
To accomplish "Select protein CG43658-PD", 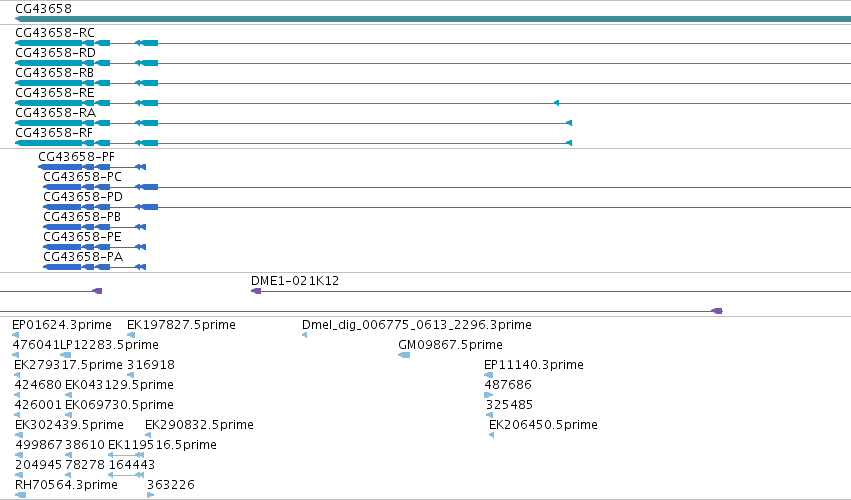I will [83, 197].
